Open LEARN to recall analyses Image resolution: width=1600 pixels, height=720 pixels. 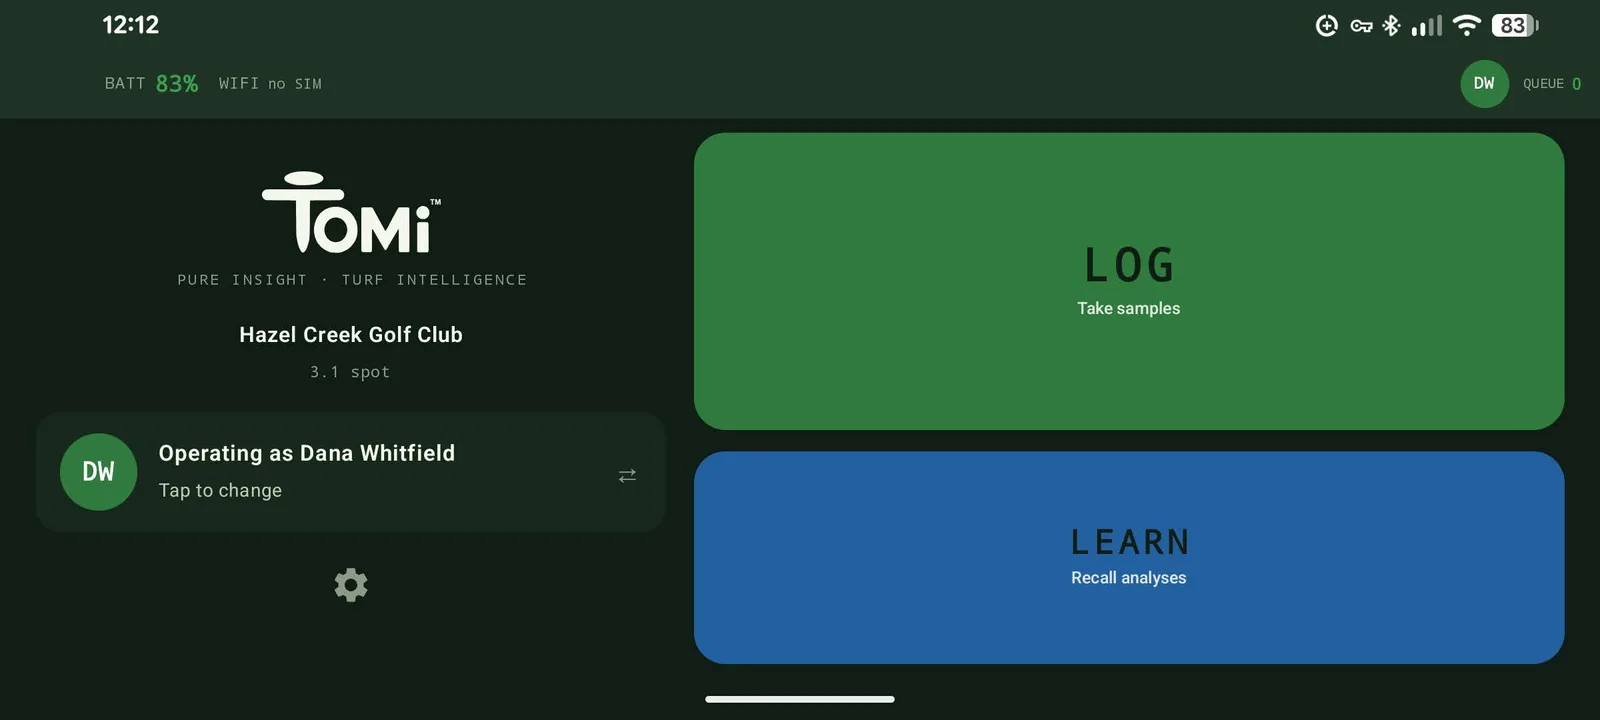1129,558
